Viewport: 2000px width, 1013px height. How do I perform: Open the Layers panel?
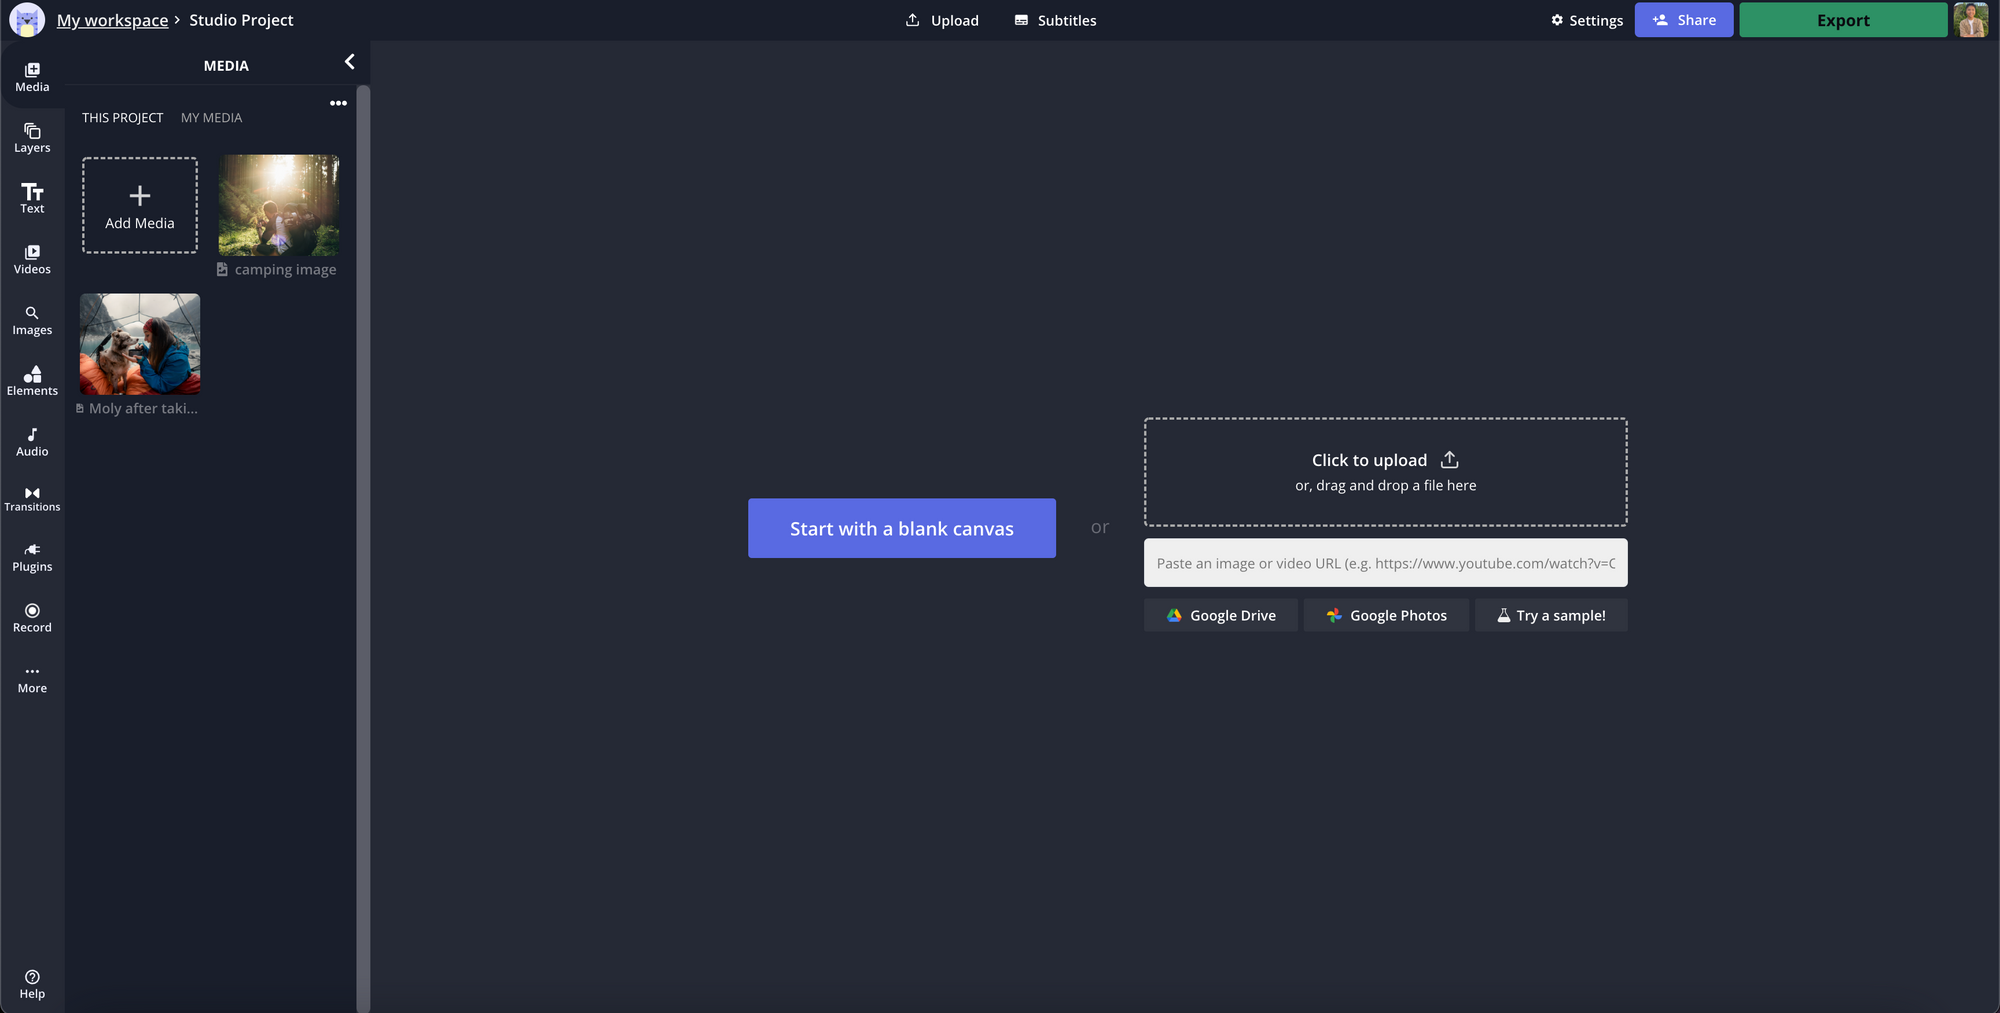[32, 137]
